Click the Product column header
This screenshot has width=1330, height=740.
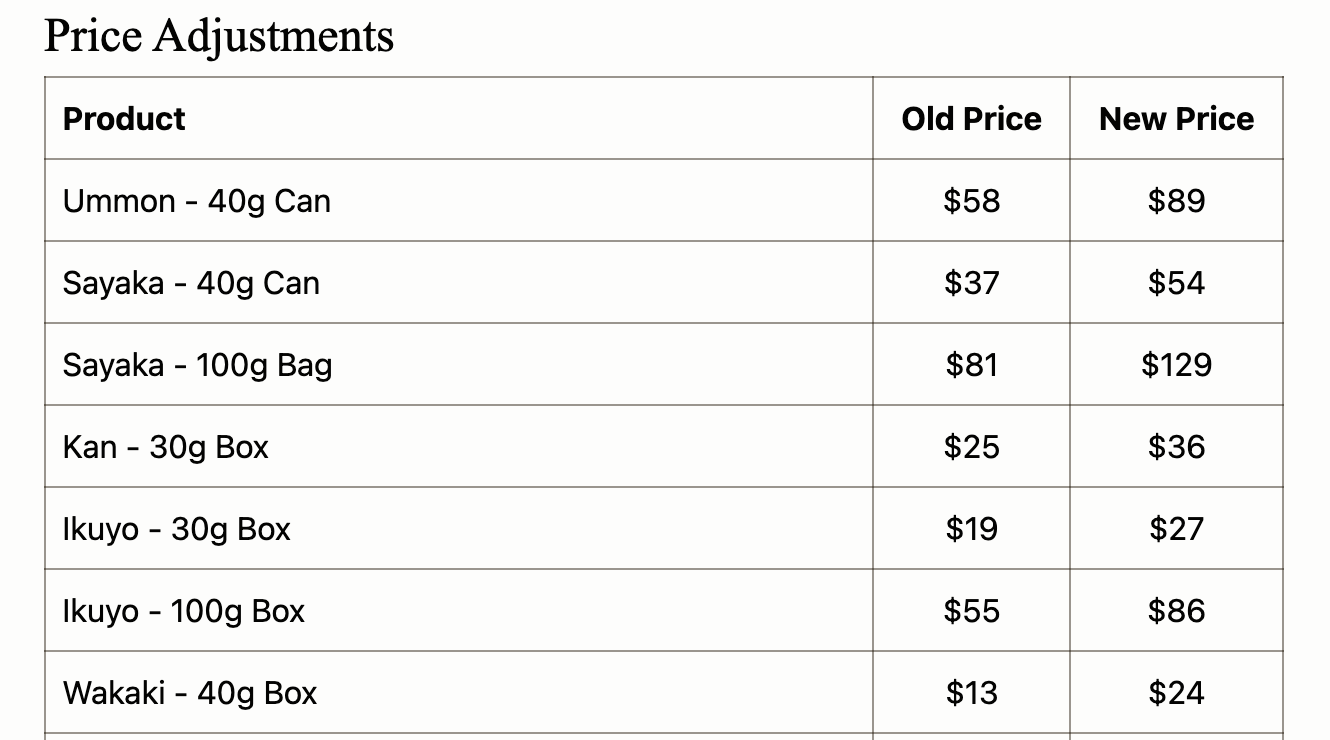124,119
